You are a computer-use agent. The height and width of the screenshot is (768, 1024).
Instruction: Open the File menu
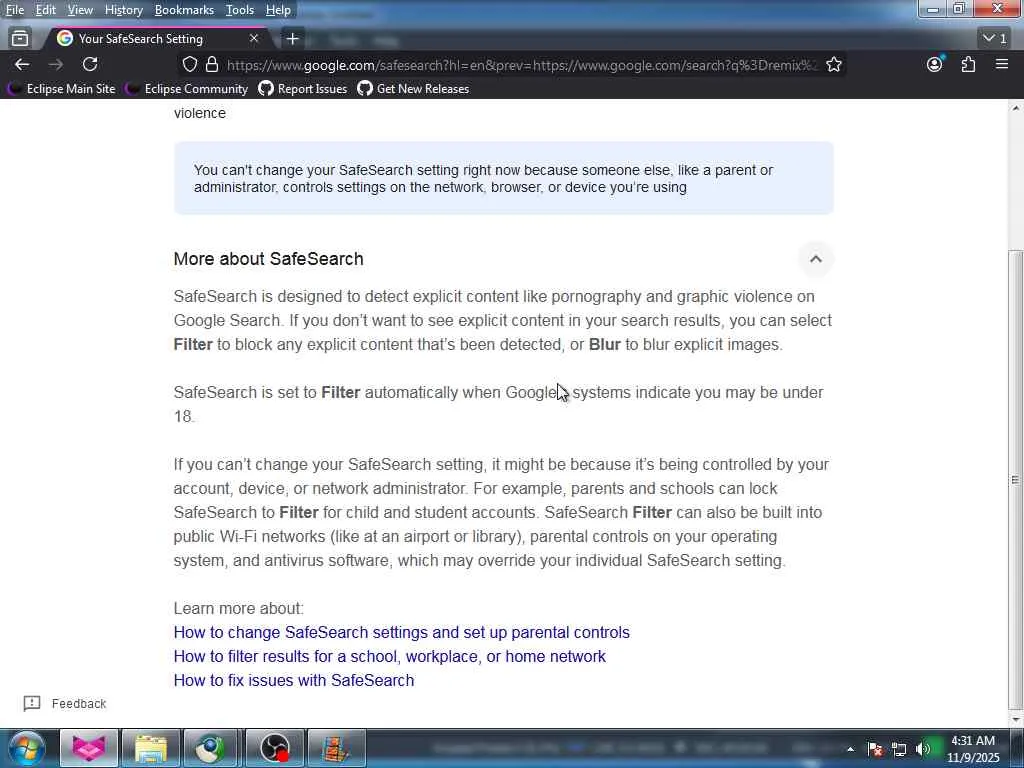point(14,10)
